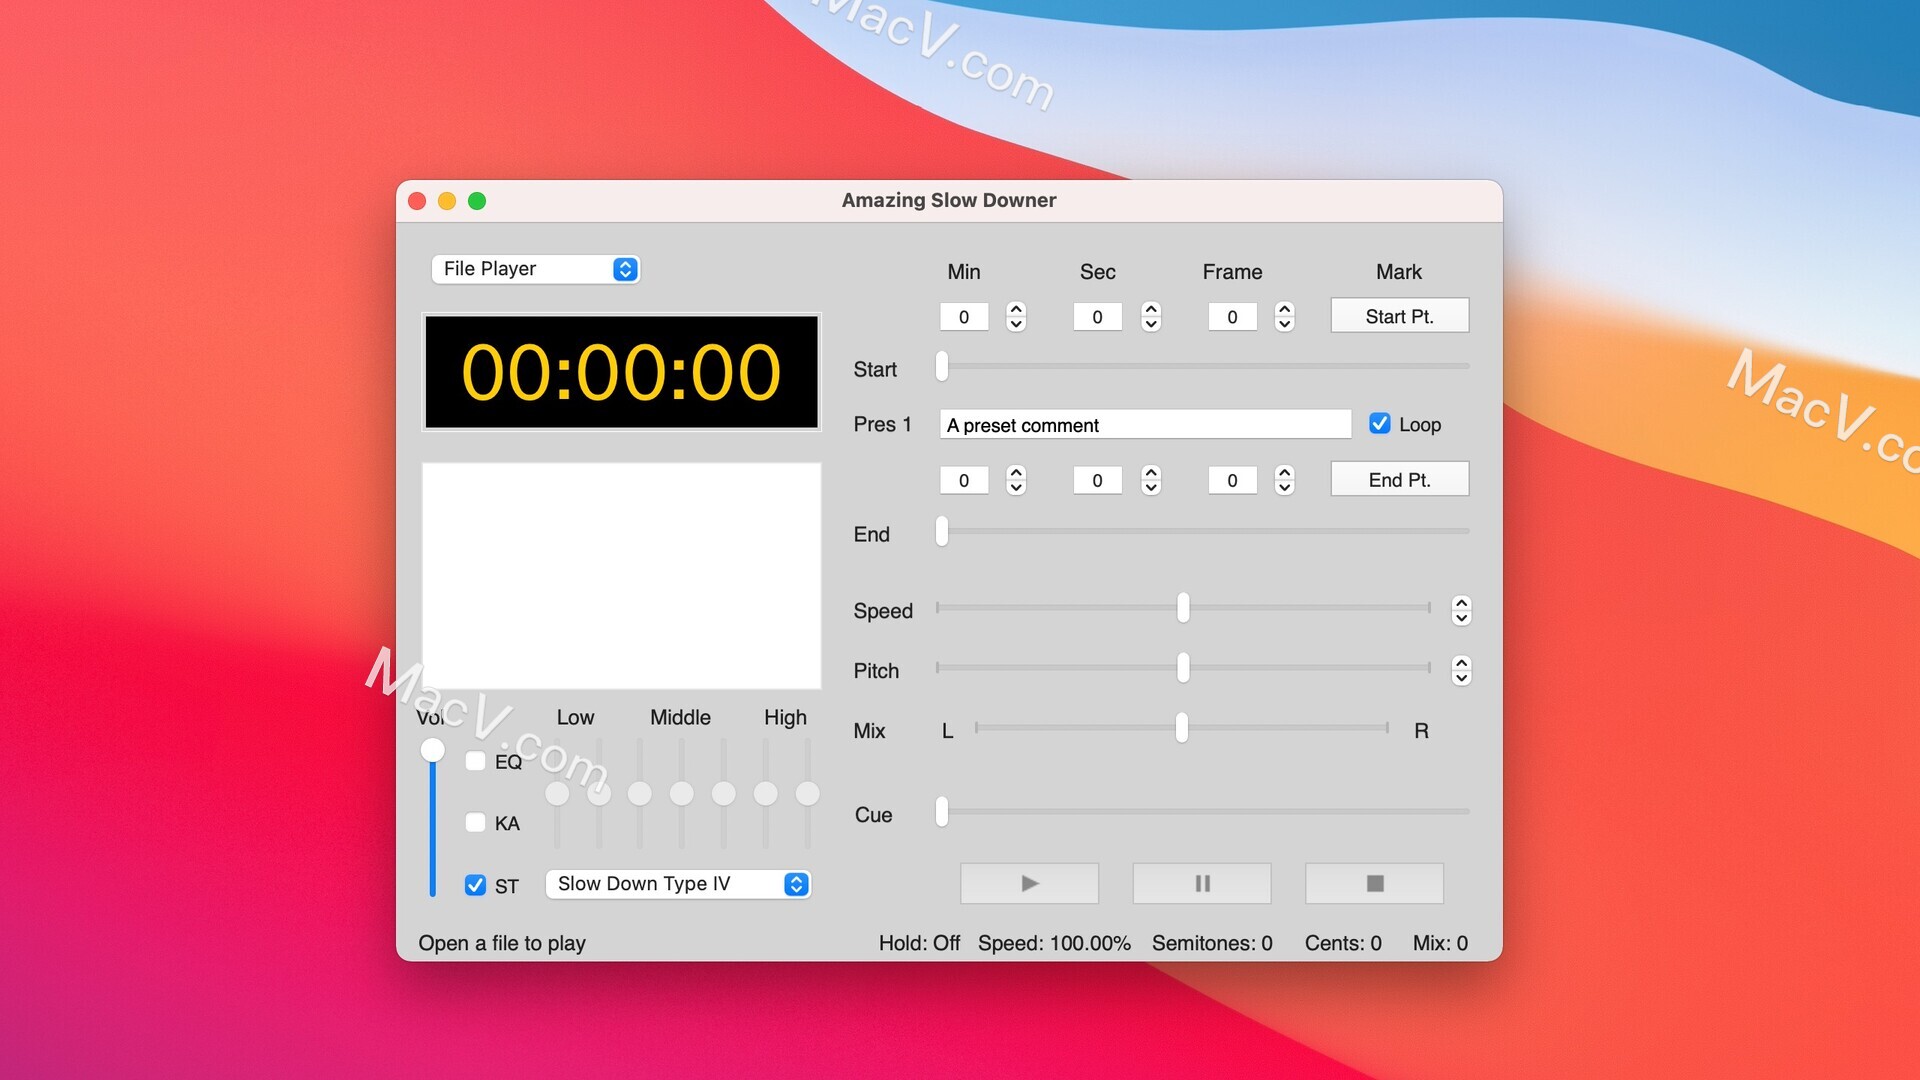Click the Start position slider handle
Viewport: 1920px width, 1080px height.
[x=942, y=367]
